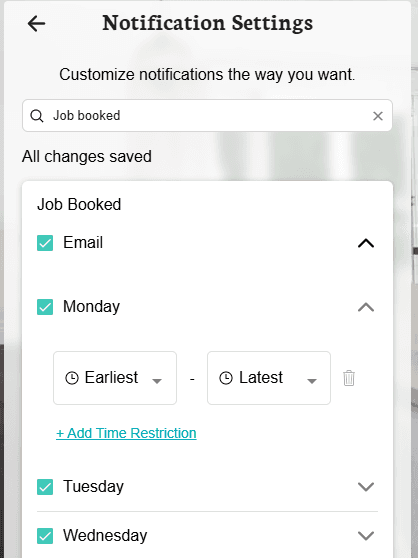
Task: Click the Monday label row
Action: pyautogui.click(x=207, y=307)
